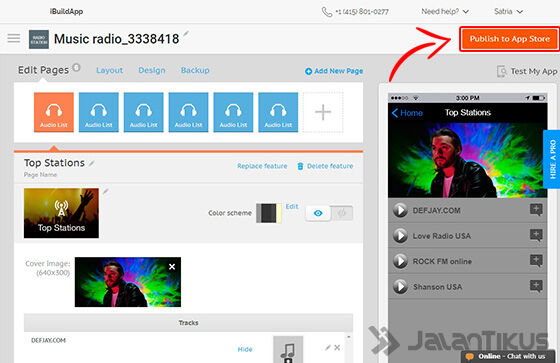Click Hide for the DEFJAY.COM track

click(245, 349)
